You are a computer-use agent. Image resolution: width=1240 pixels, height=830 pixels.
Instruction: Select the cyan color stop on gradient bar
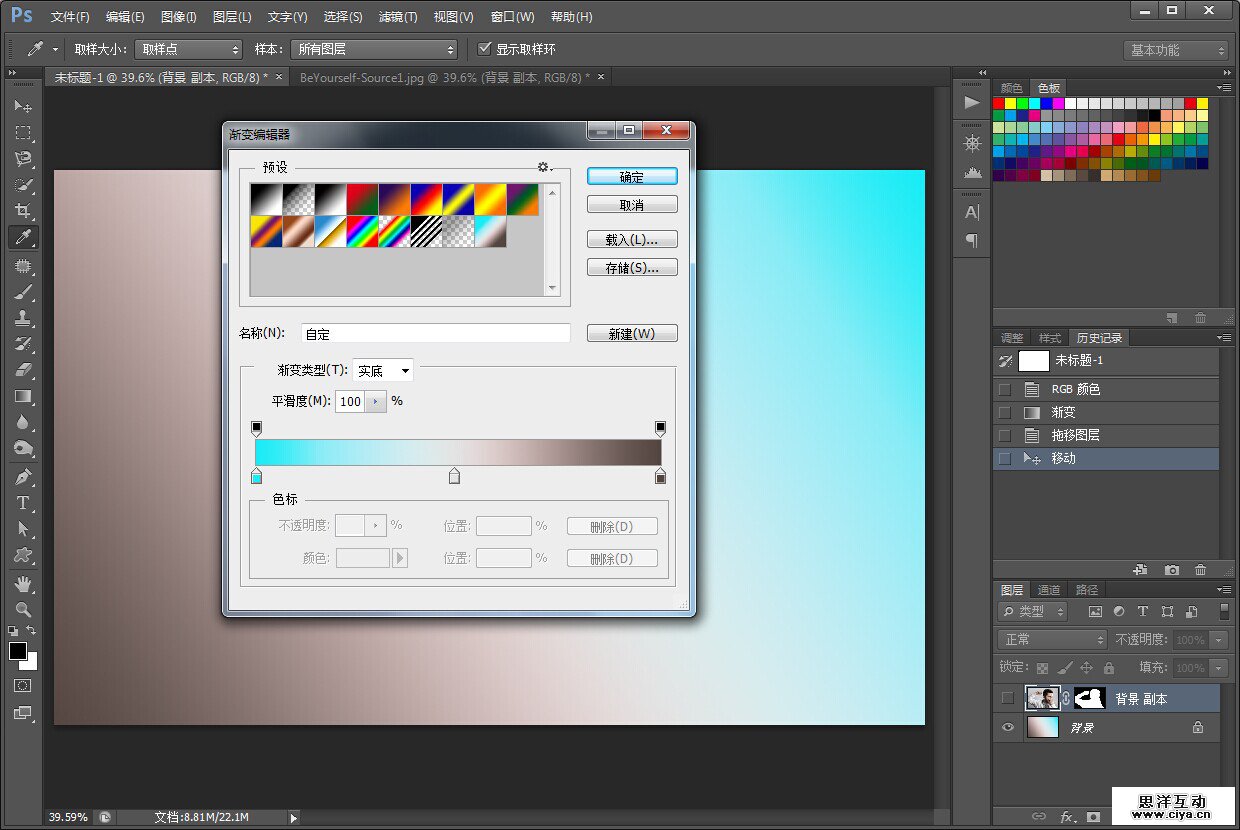257,478
